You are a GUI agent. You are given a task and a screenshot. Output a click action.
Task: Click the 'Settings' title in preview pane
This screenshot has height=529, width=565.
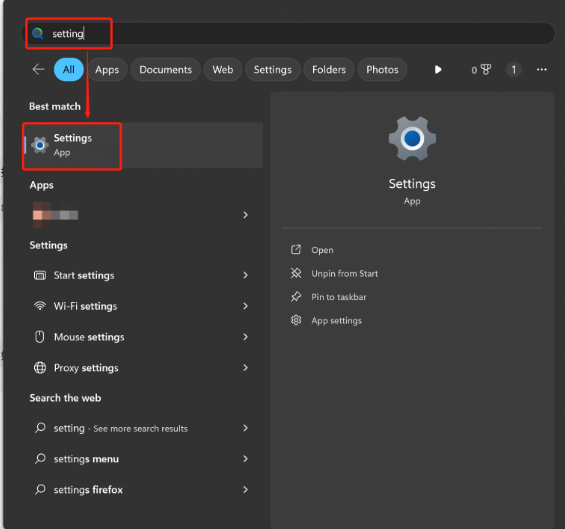click(412, 184)
